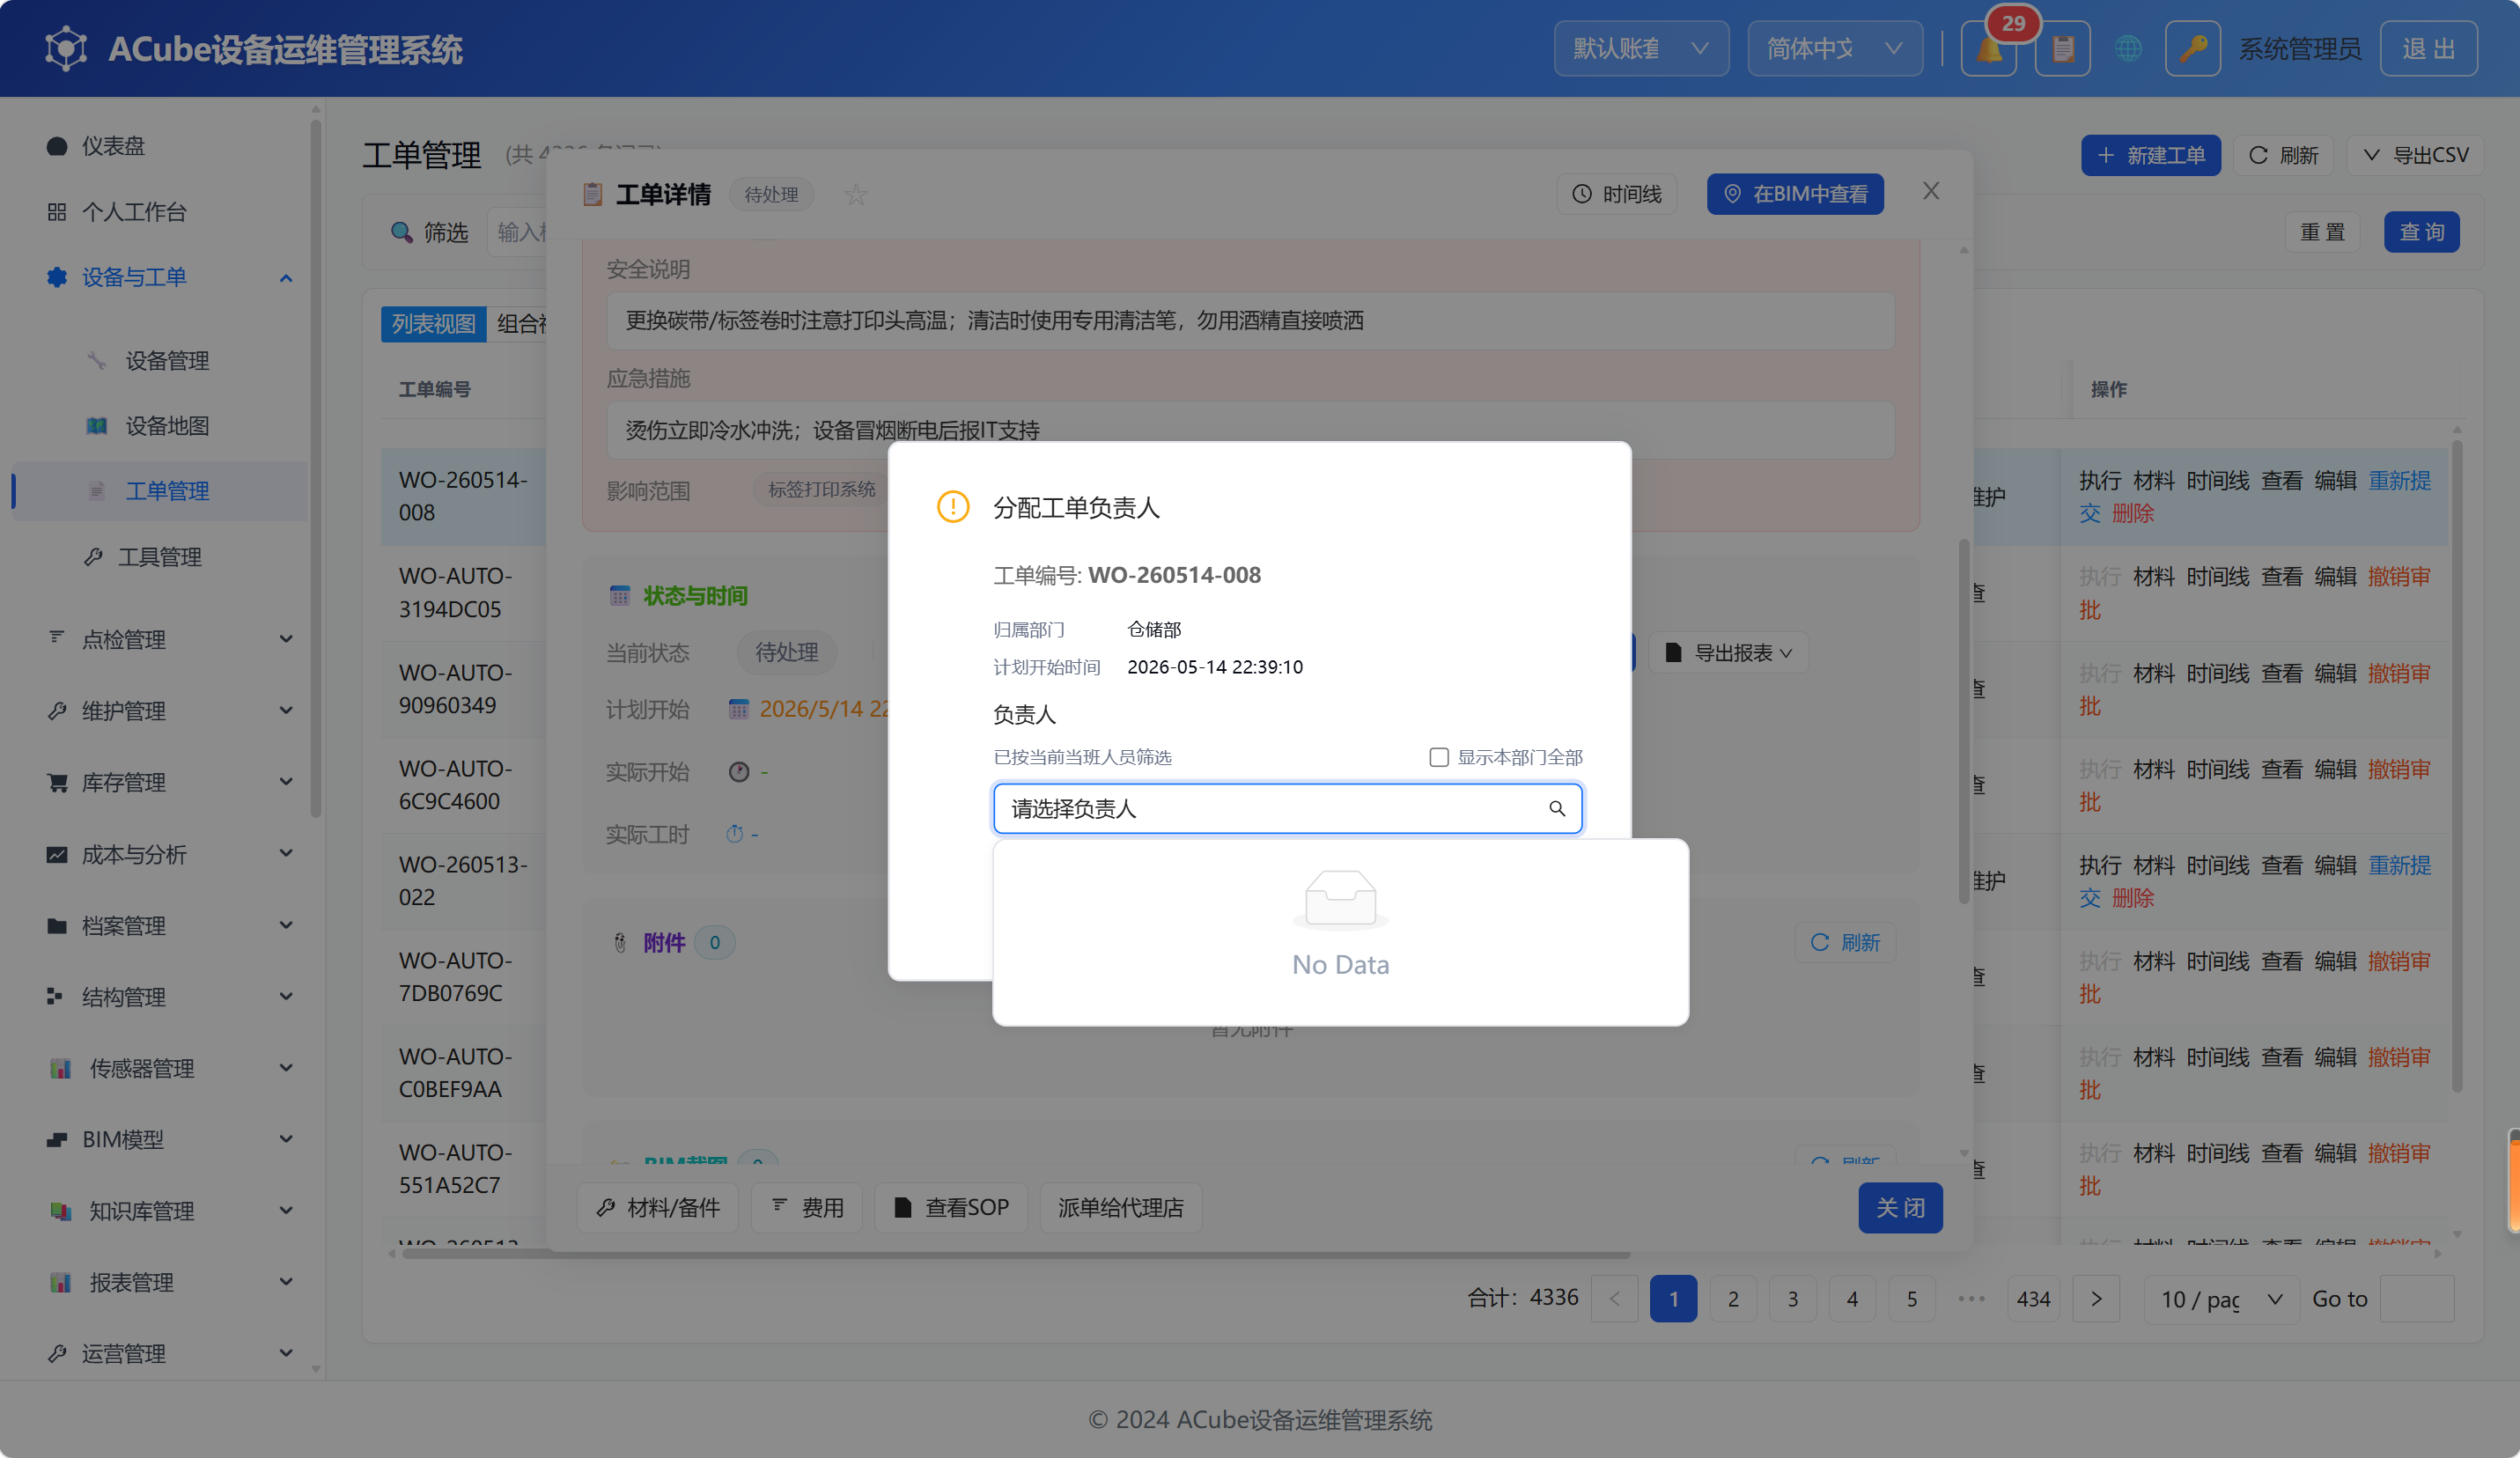Click 派单给代理店 button
This screenshot has width=2520, height=1458.
point(1120,1208)
